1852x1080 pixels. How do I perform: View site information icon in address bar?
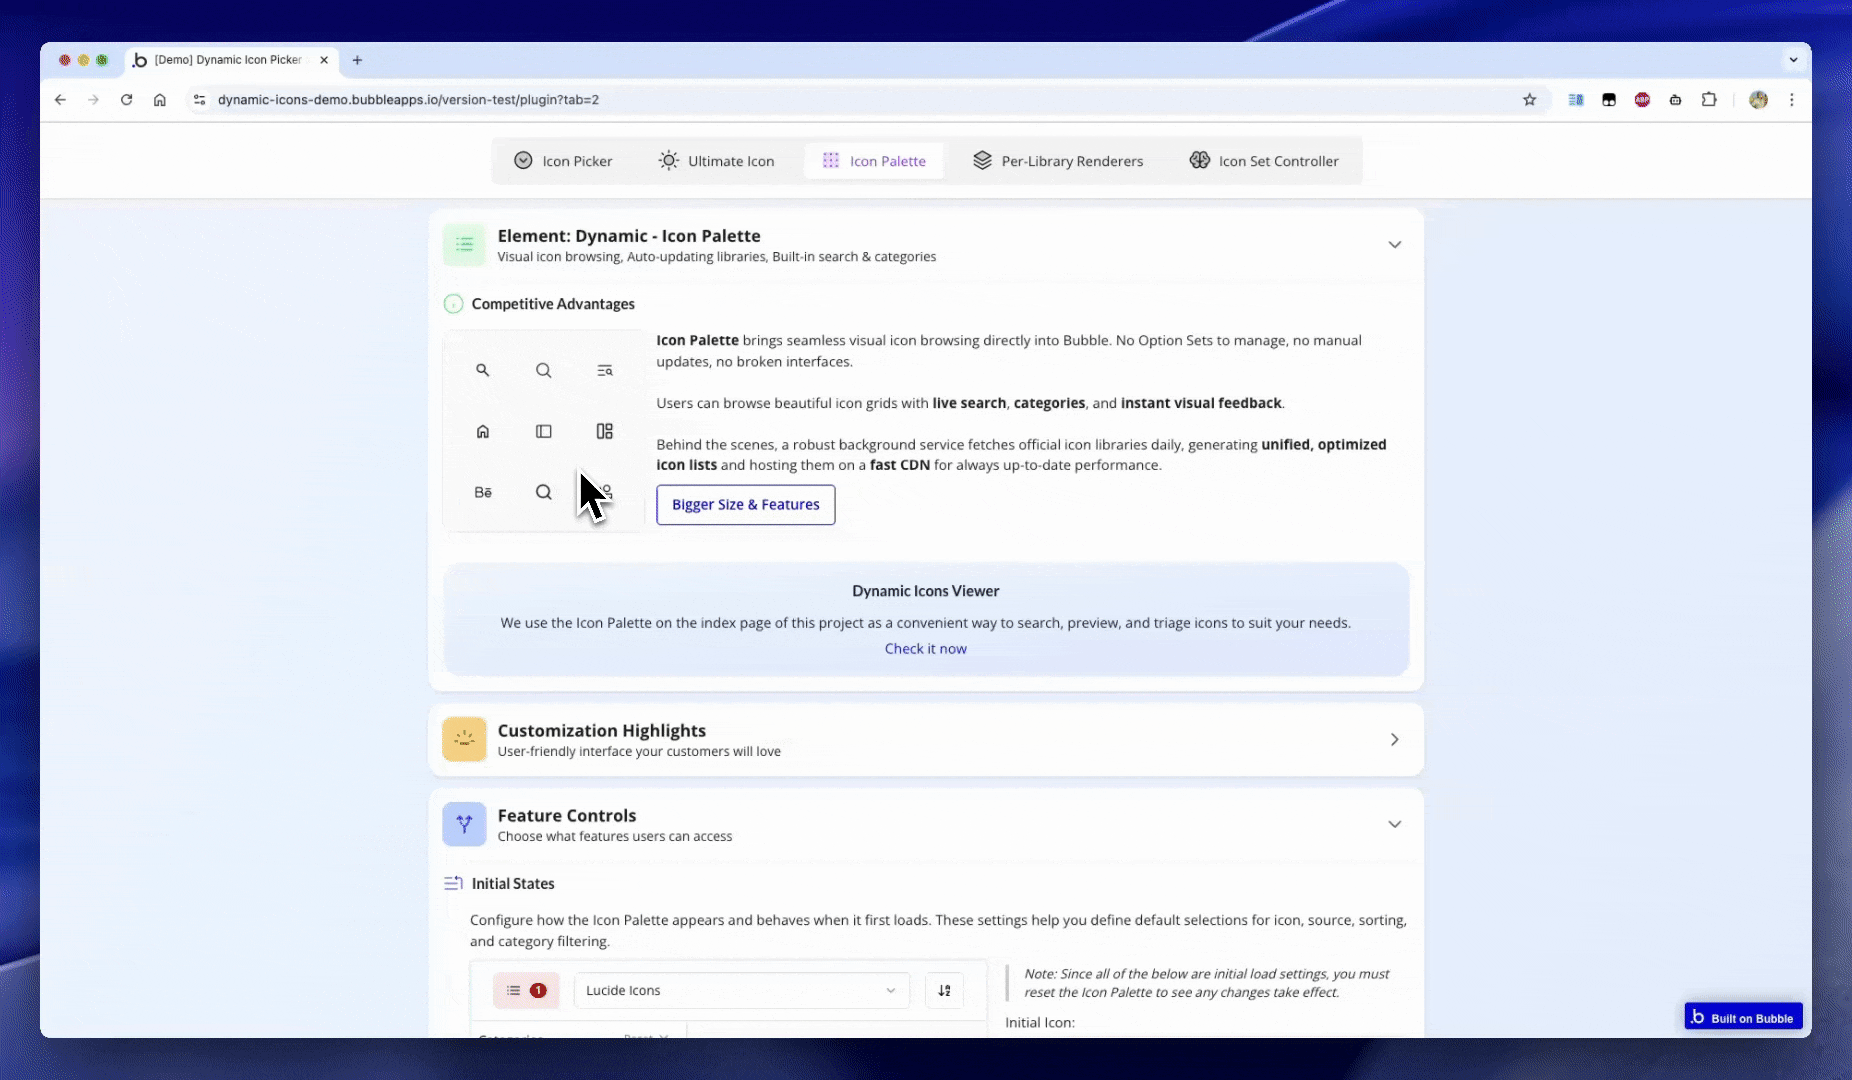coord(199,100)
